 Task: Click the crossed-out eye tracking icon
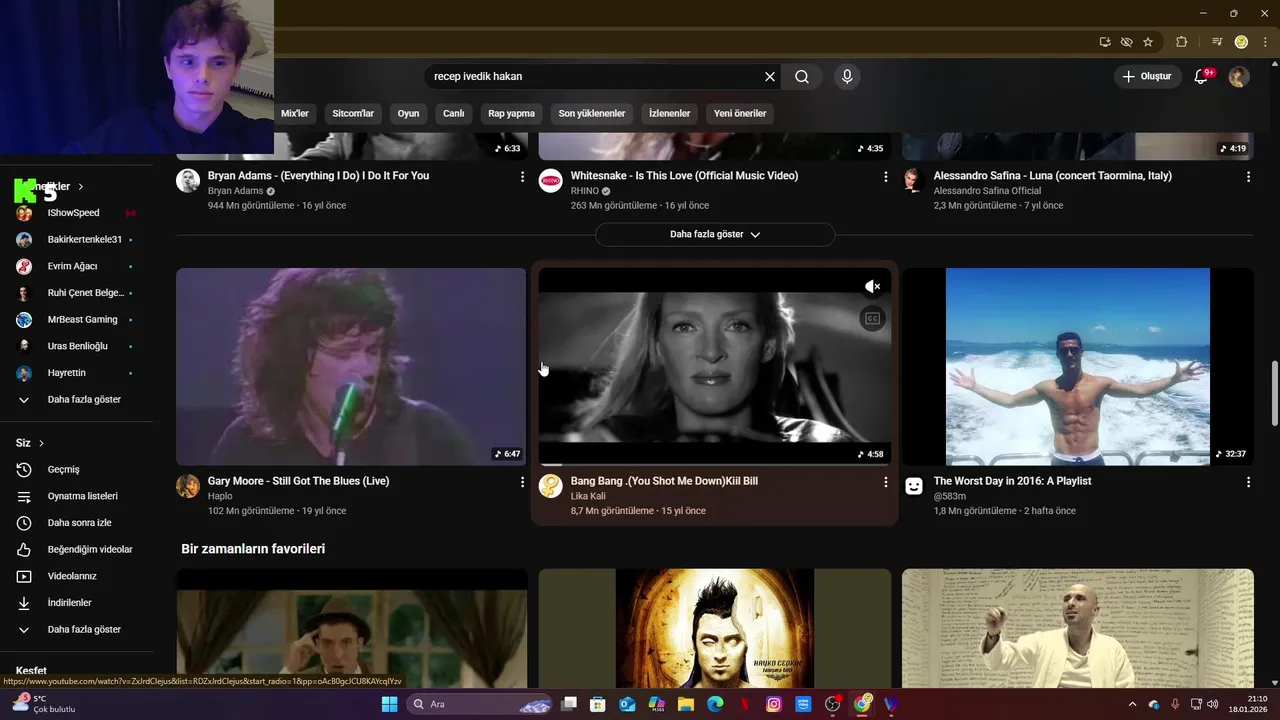(x=1126, y=42)
